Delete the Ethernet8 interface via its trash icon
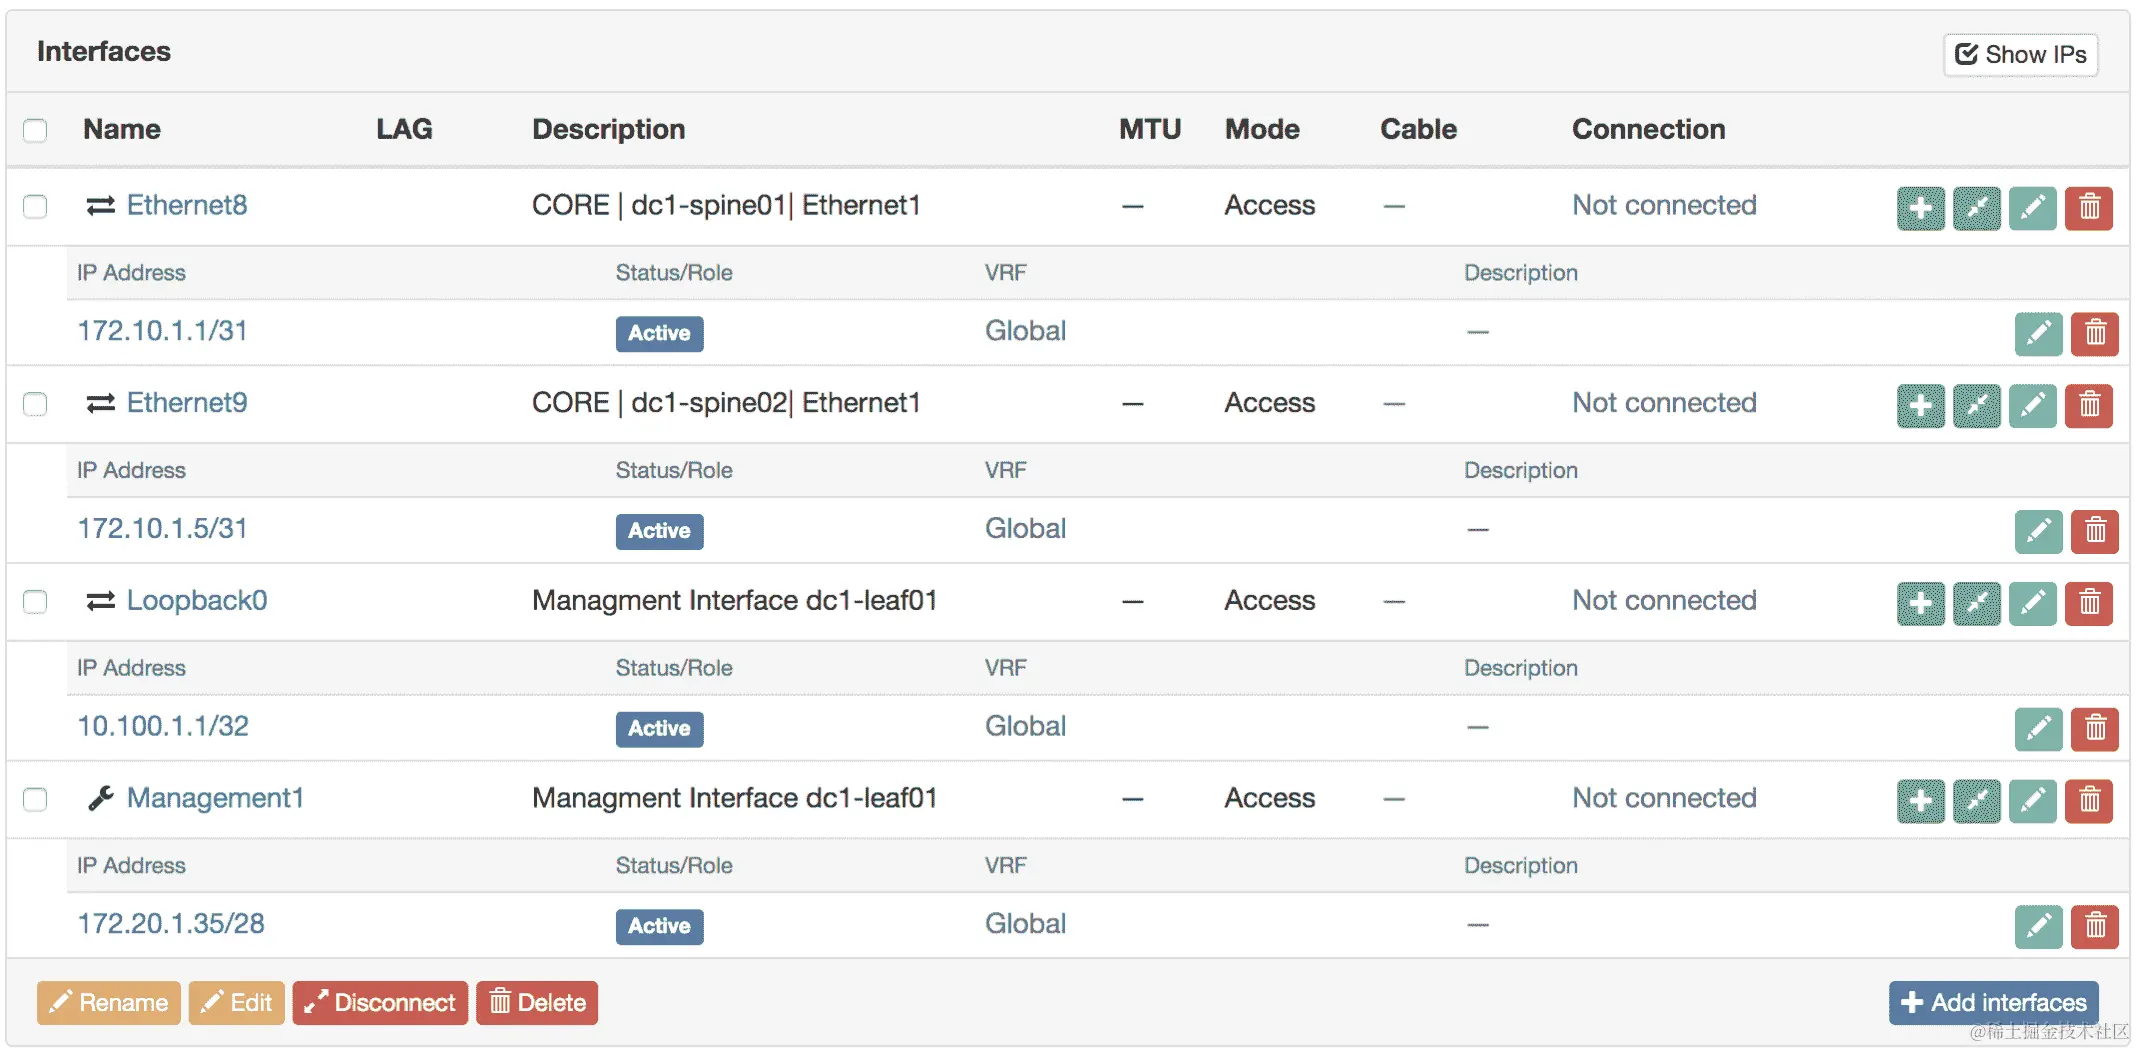 coord(2089,208)
